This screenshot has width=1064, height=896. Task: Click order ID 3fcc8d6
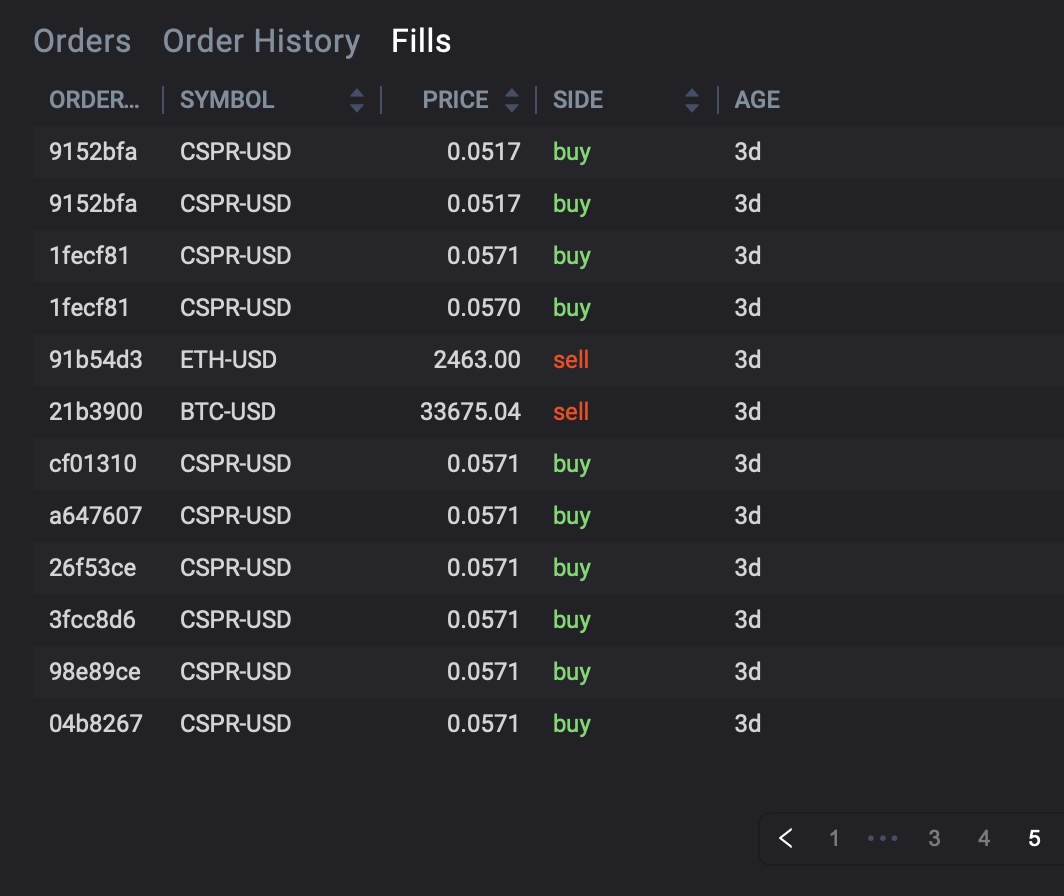click(92, 620)
